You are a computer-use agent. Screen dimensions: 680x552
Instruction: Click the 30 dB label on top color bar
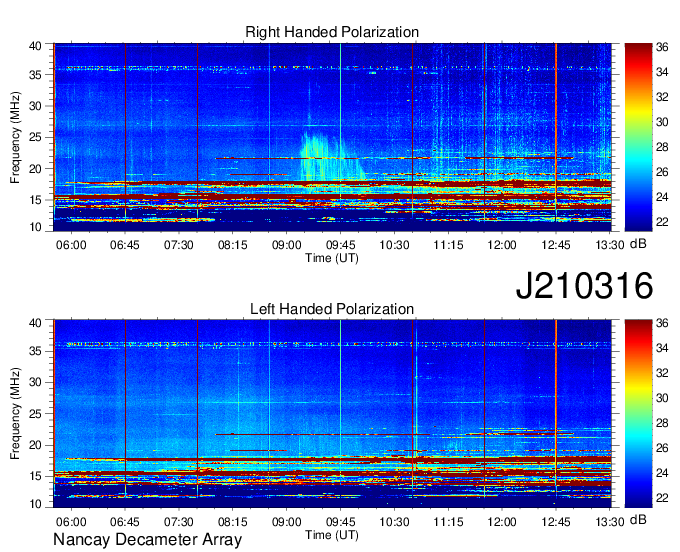662,122
